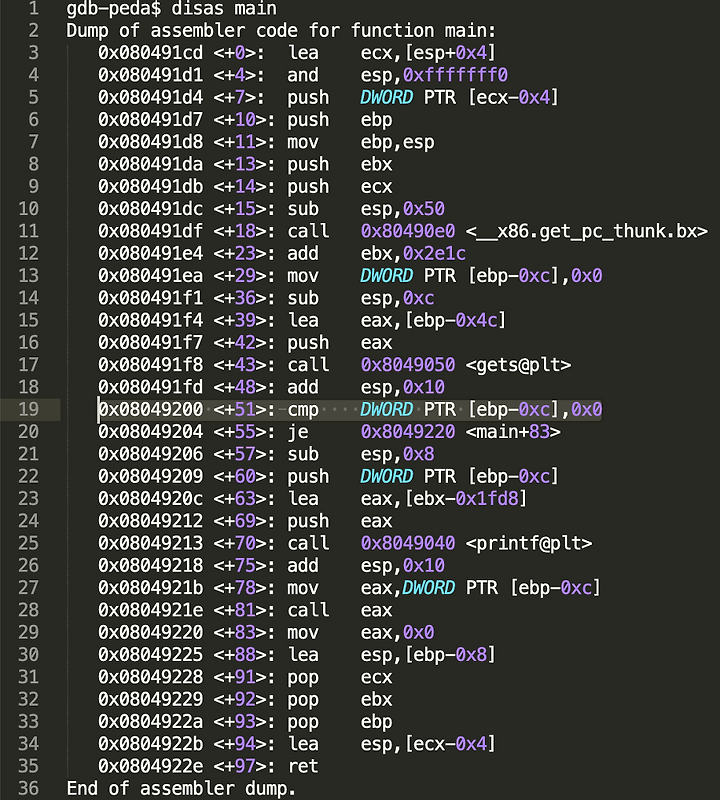720x800 pixels.
Task: Click 'esp,0x50' operand on line 10
Action: (x=403, y=209)
